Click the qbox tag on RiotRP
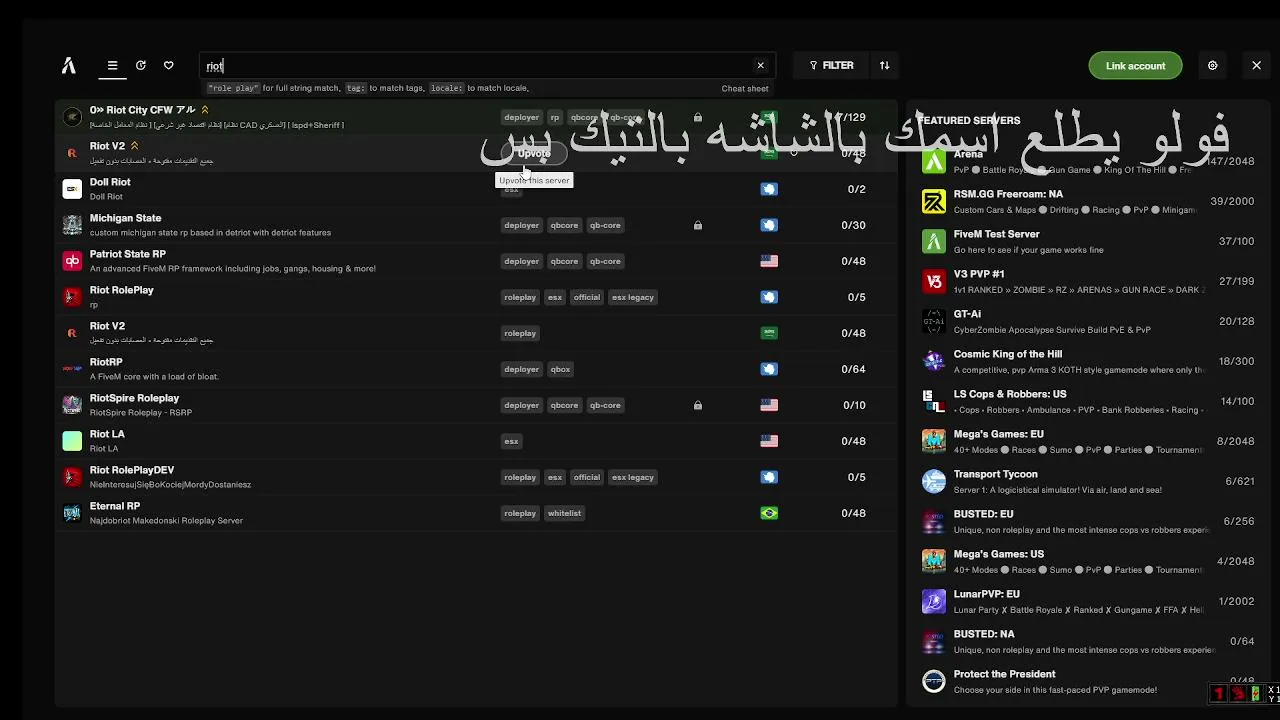 tap(560, 369)
